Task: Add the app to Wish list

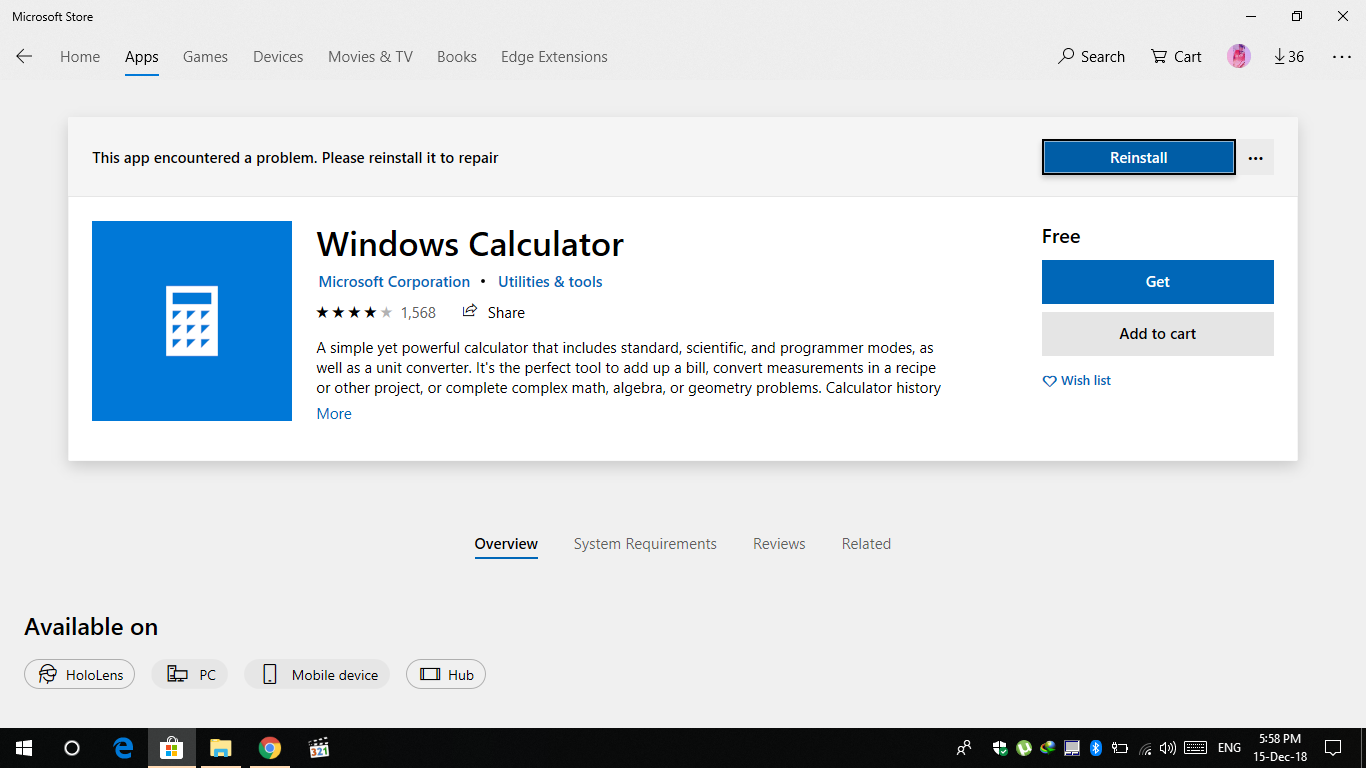Action: 1076,381
